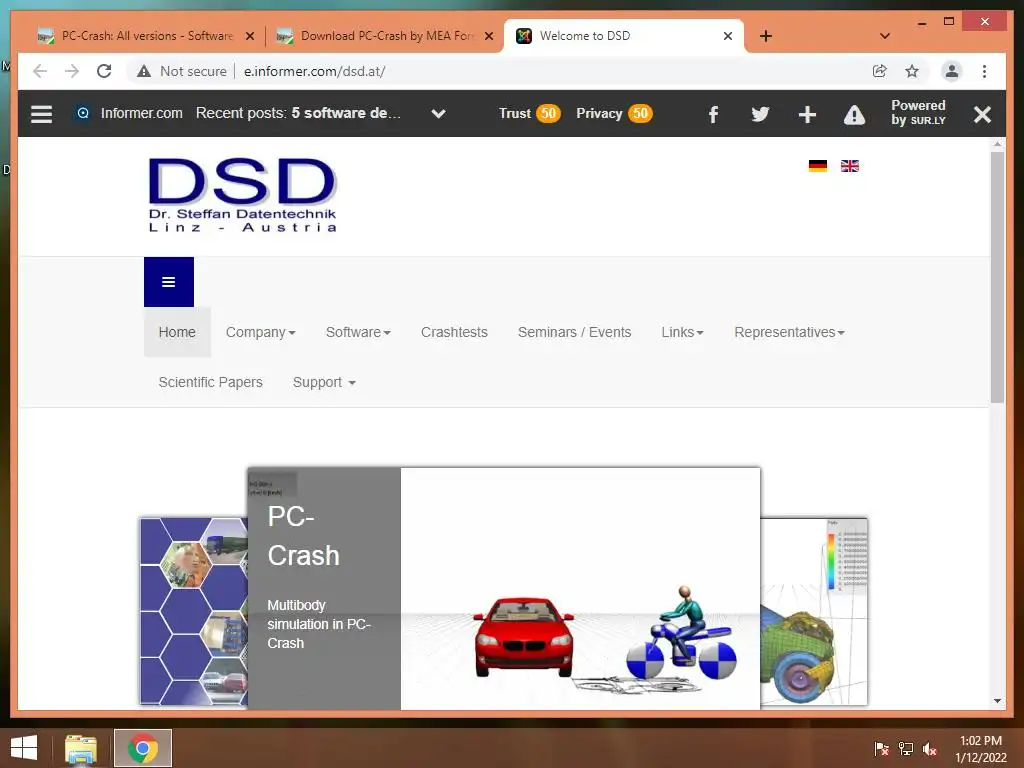1024x768 pixels.
Task: Click the Informer.com logo link
Action: pyautogui.click(x=130, y=113)
